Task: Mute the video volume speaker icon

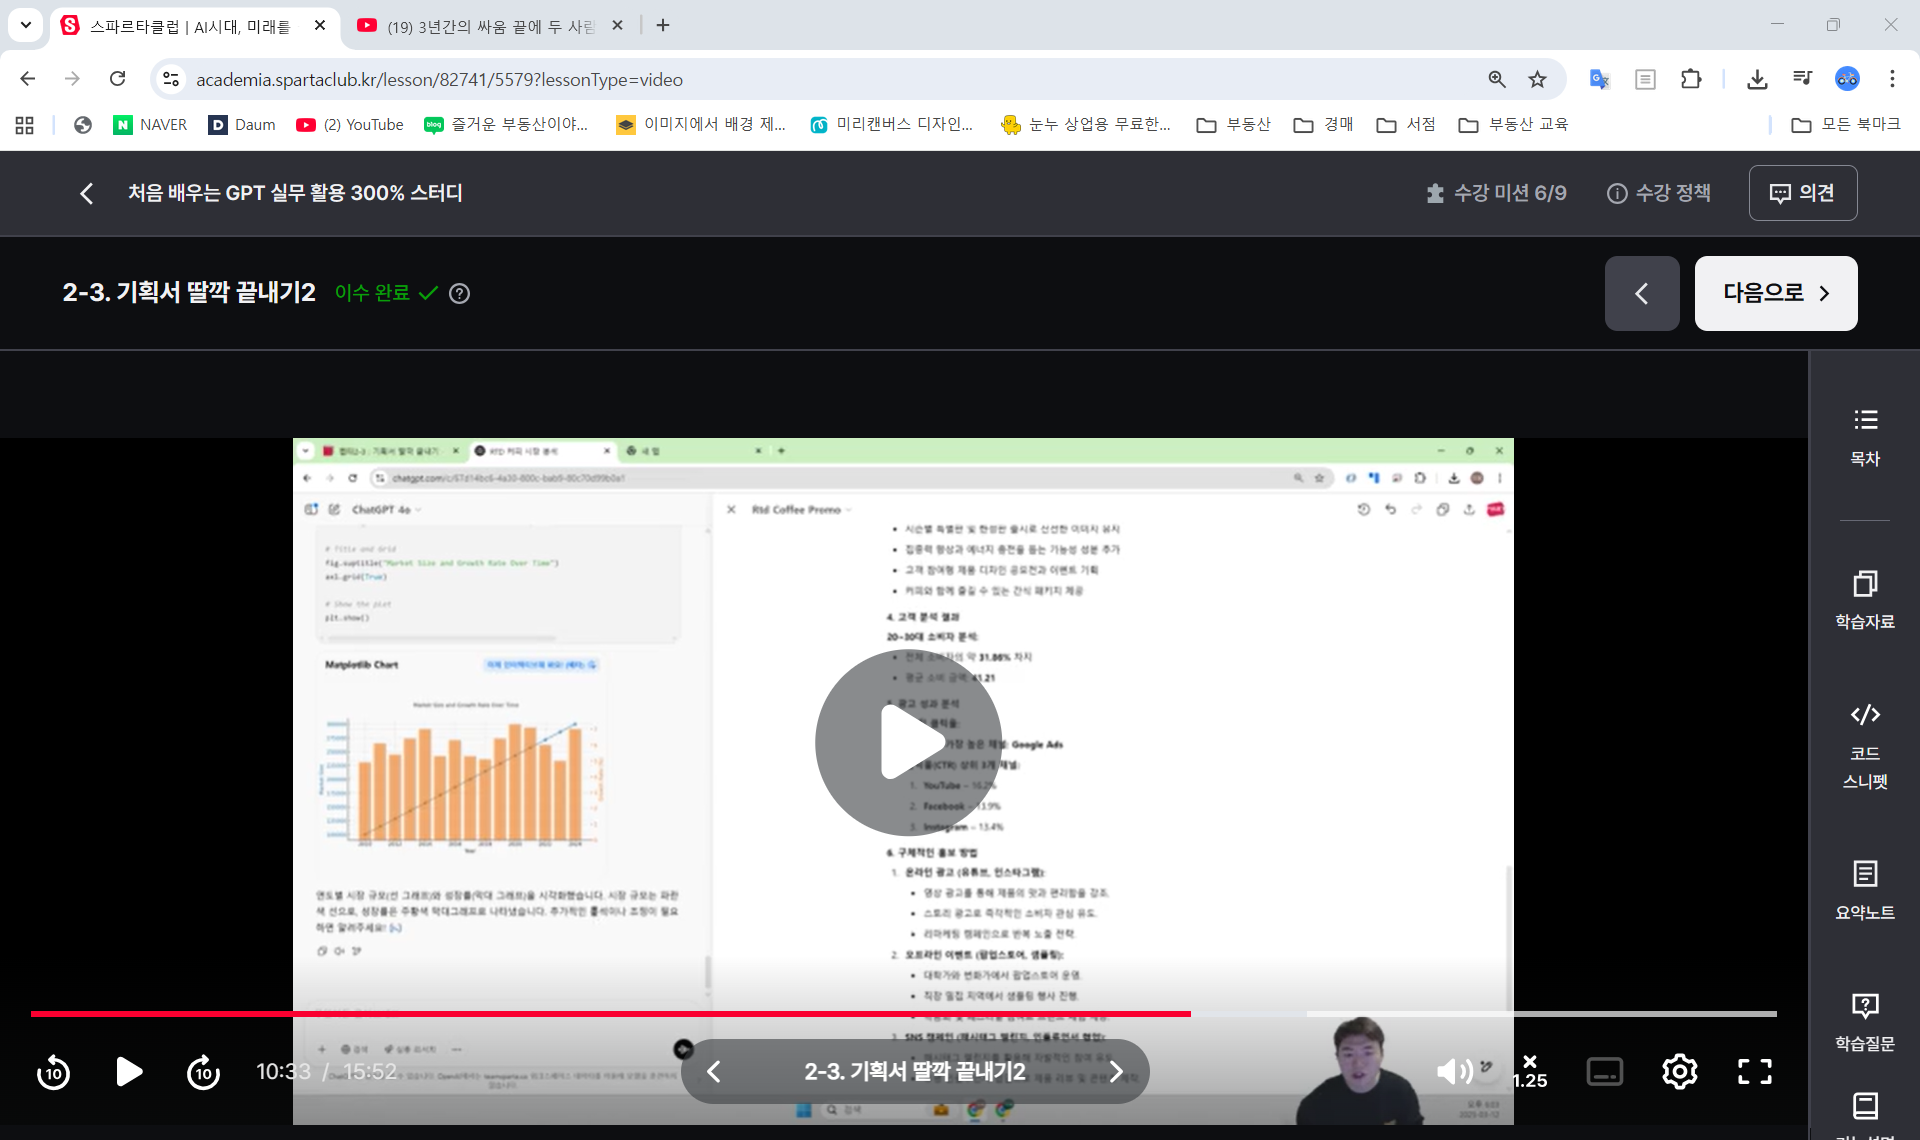Action: coord(1454,1072)
